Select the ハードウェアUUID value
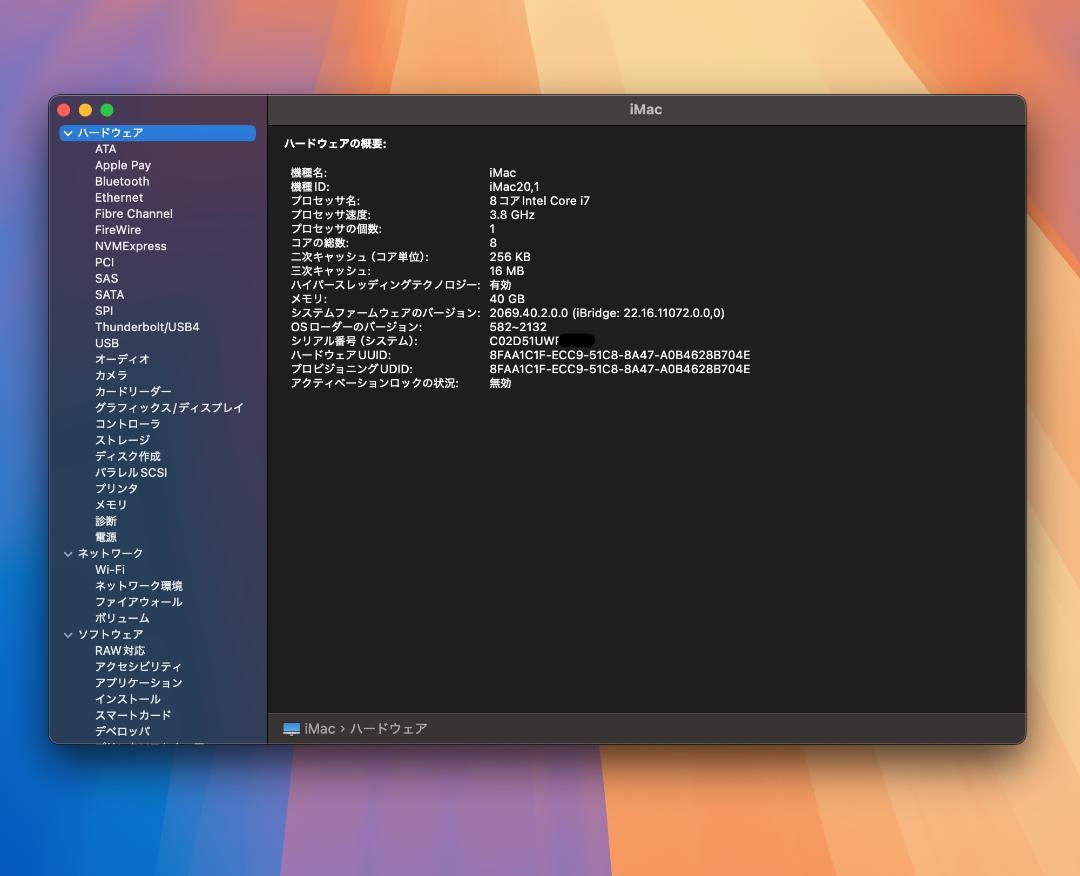Viewport: 1080px width, 876px height. pyautogui.click(x=620, y=355)
